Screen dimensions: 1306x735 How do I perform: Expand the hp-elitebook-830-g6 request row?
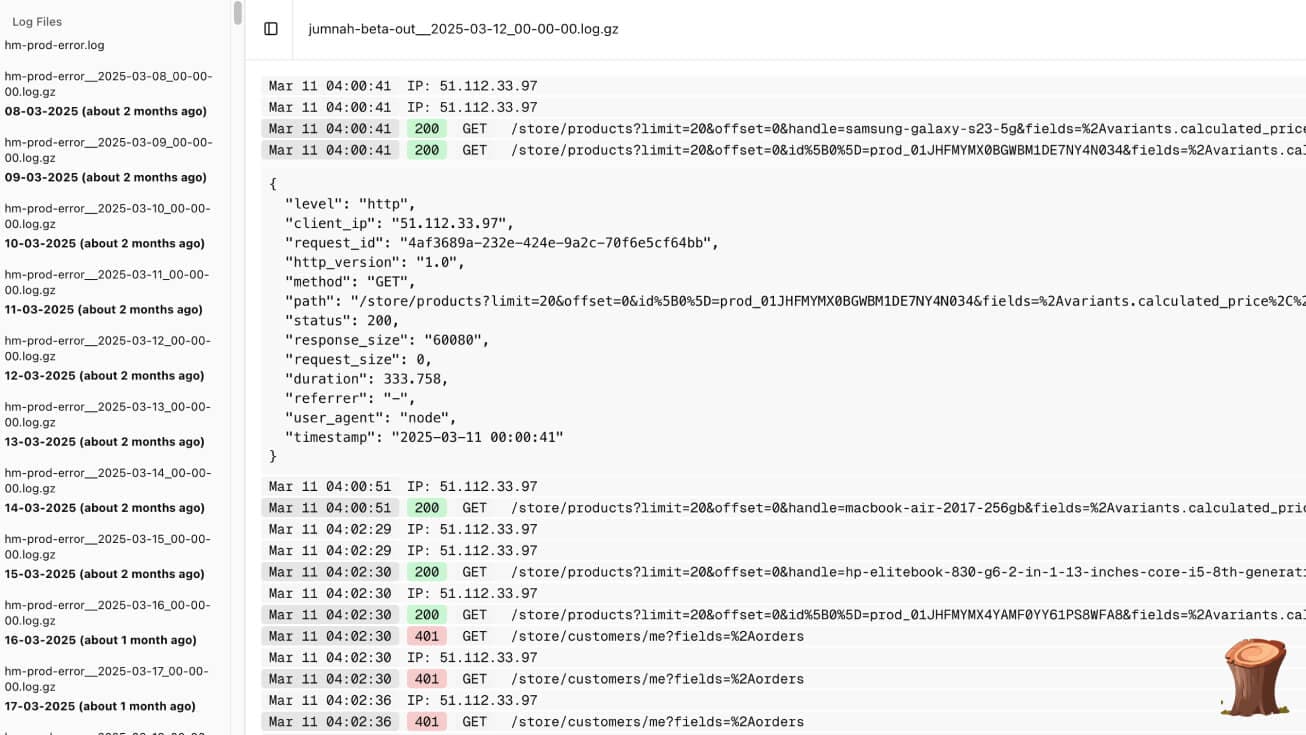[780, 572]
